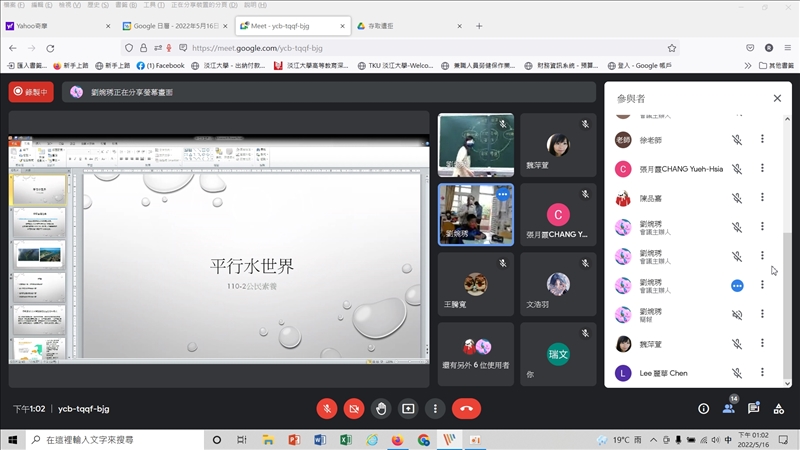Open more options in the call bar
Viewport: 800px width, 450px height.
tap(434, 408)
